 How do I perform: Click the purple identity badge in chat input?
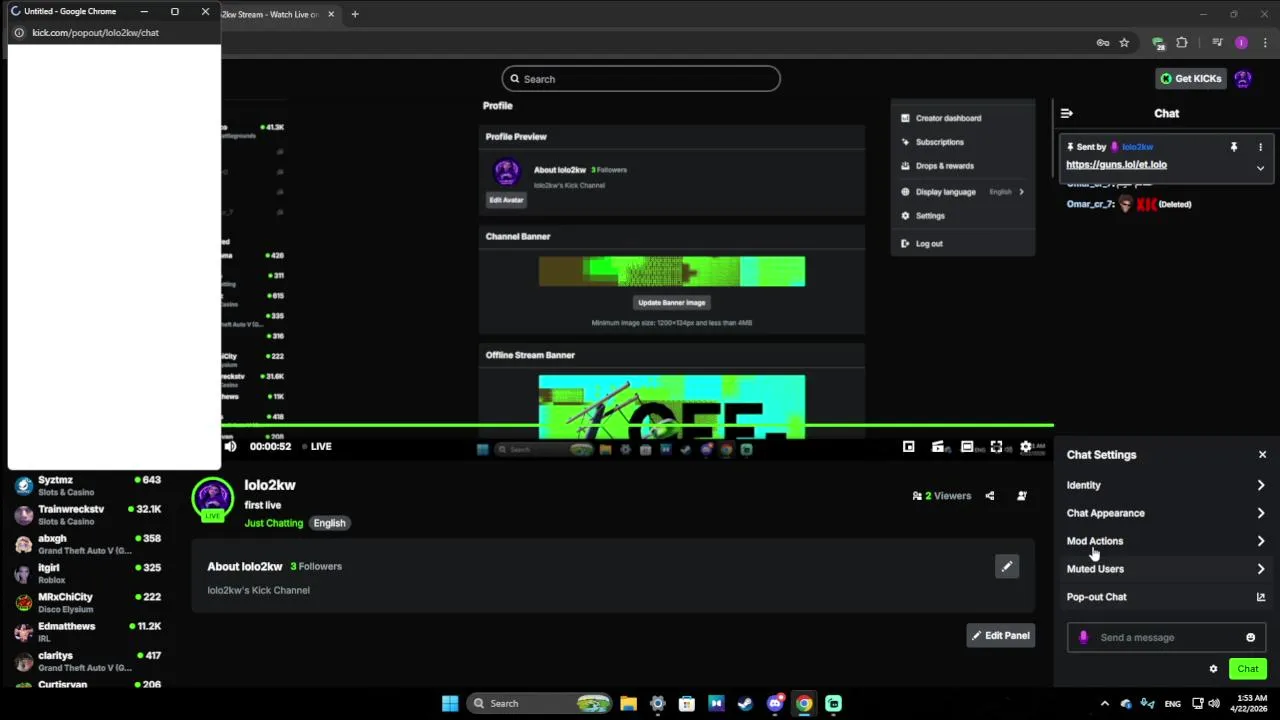[1083, 637]
